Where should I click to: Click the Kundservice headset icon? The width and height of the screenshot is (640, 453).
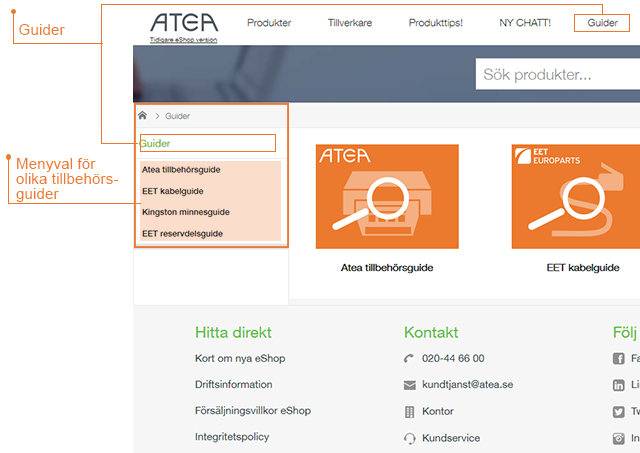tap(409, 438)
